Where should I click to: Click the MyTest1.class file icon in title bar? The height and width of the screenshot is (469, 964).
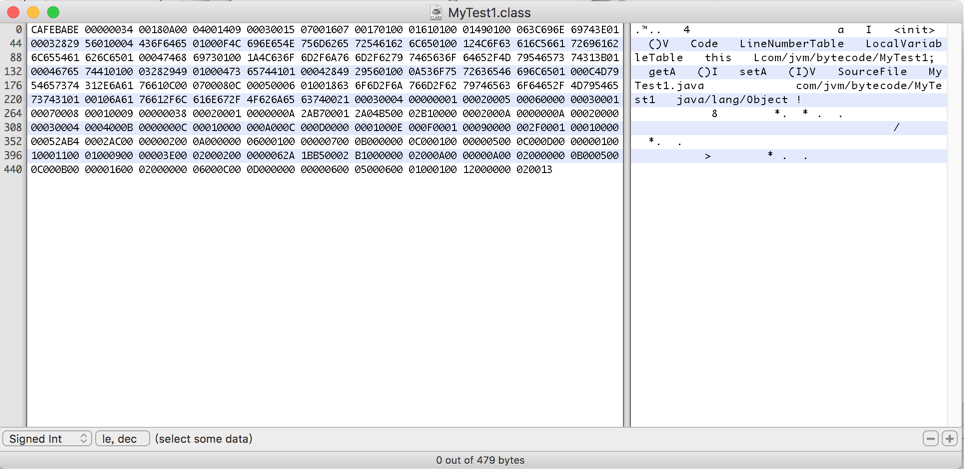point(436,12)
